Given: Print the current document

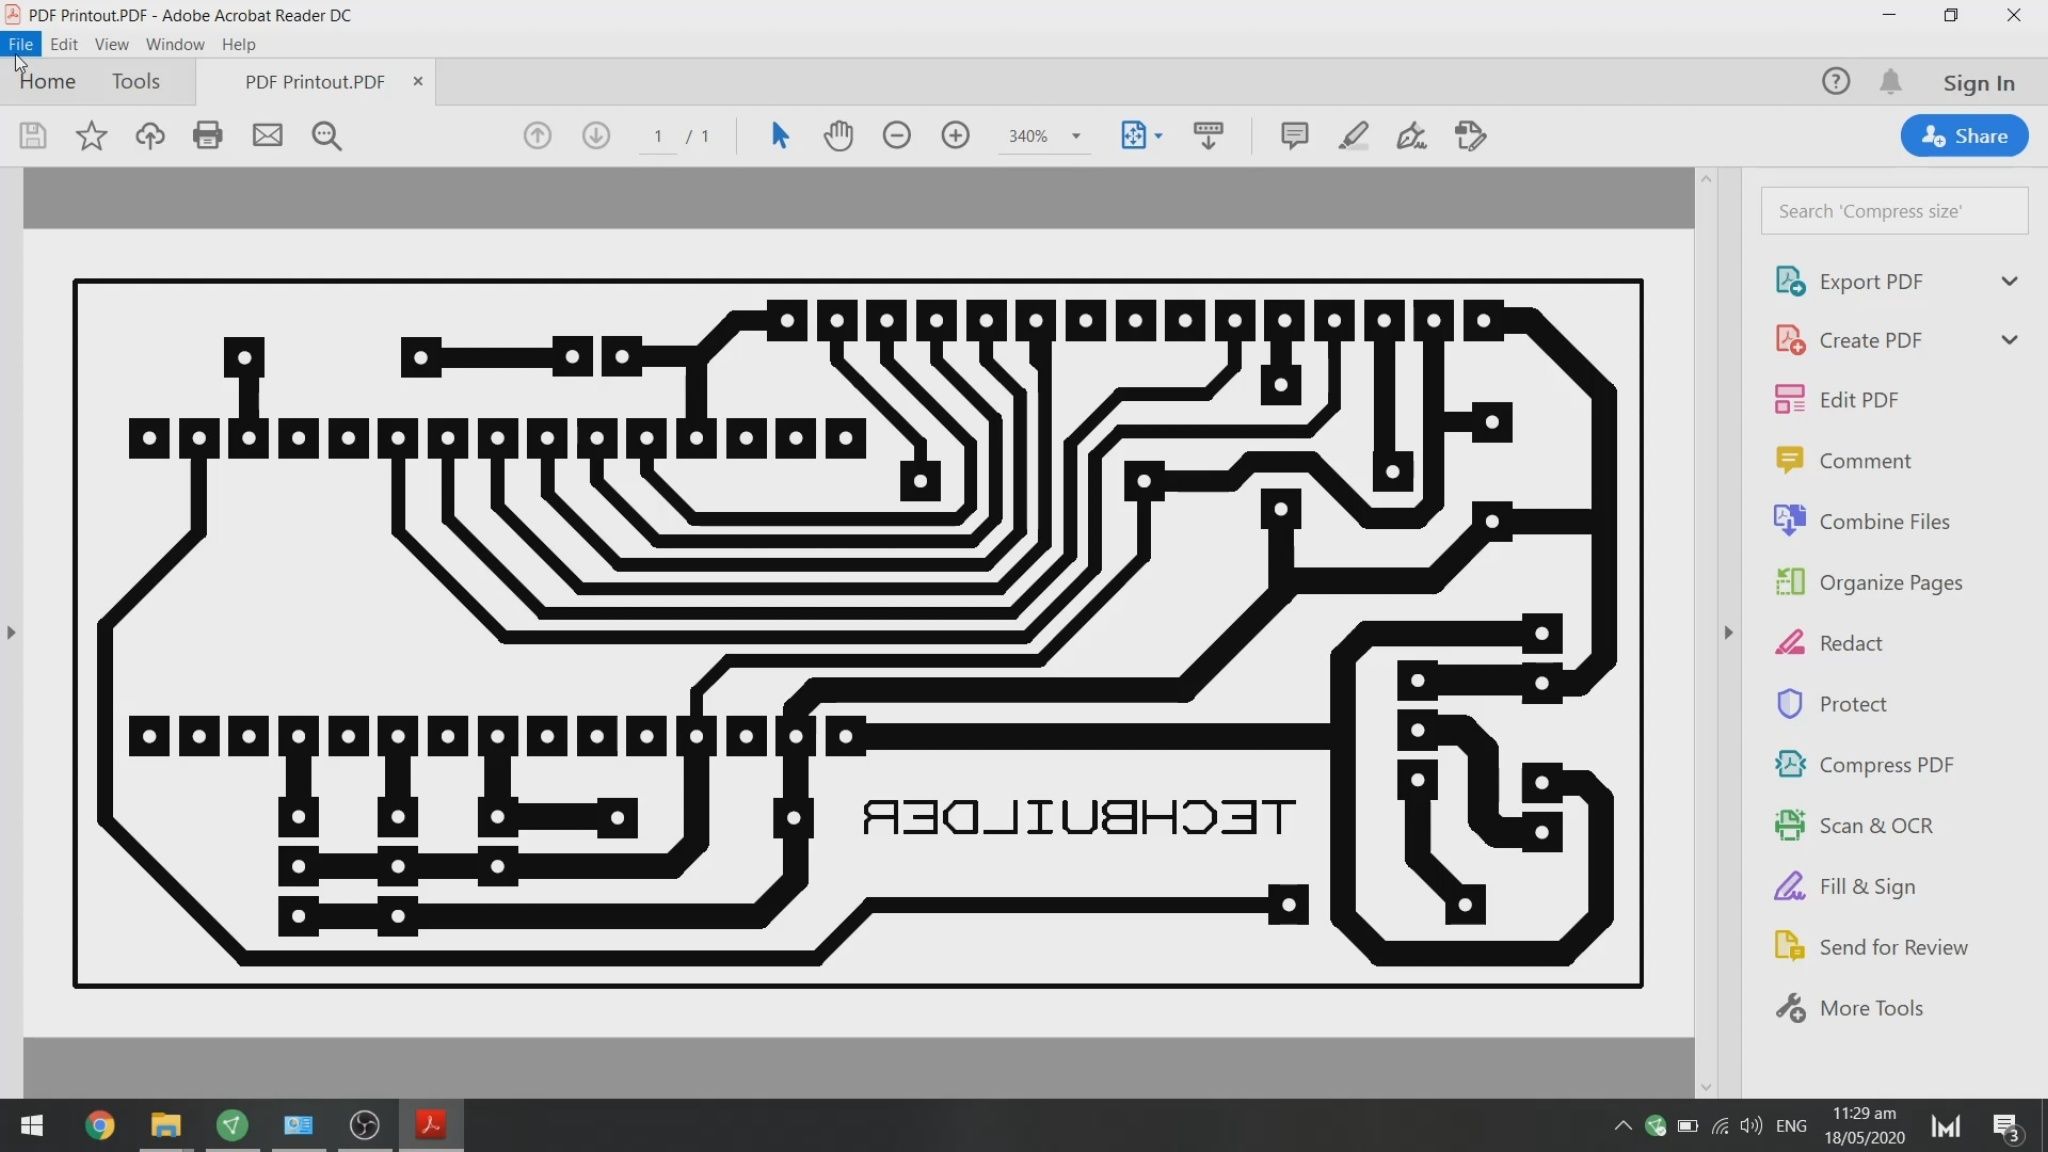Looking at the screenshot, I should [x=207, y=135].
